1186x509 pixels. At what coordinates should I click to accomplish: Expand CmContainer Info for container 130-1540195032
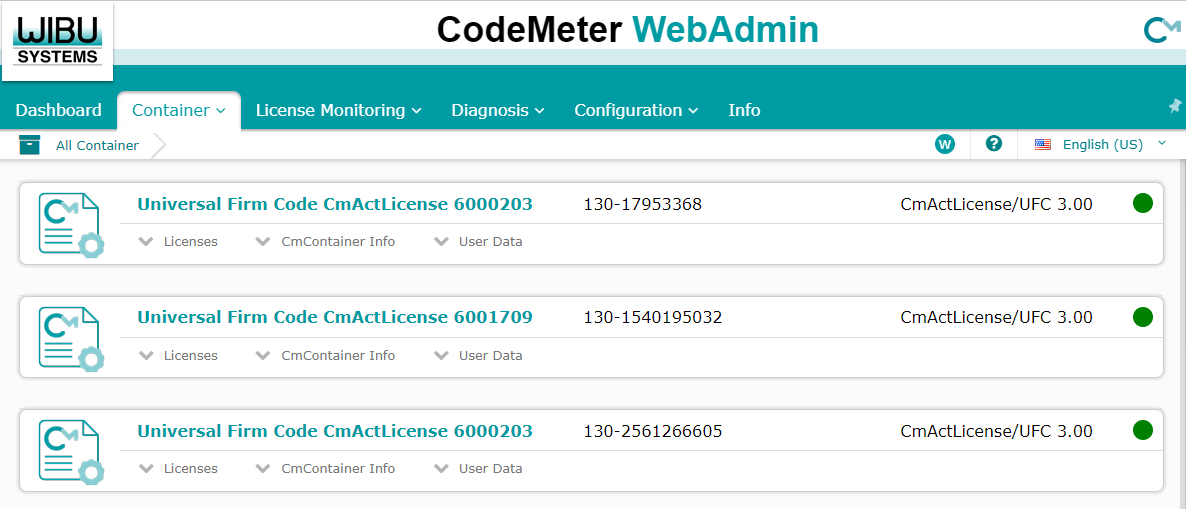(326, 356)
